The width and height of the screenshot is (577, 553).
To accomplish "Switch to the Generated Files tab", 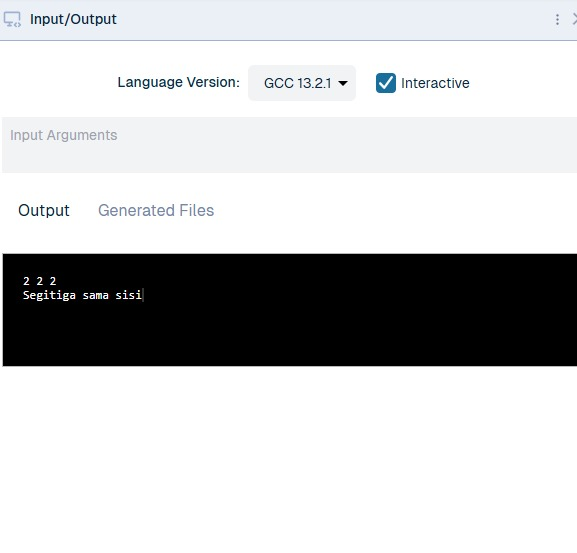I will 156,210.
